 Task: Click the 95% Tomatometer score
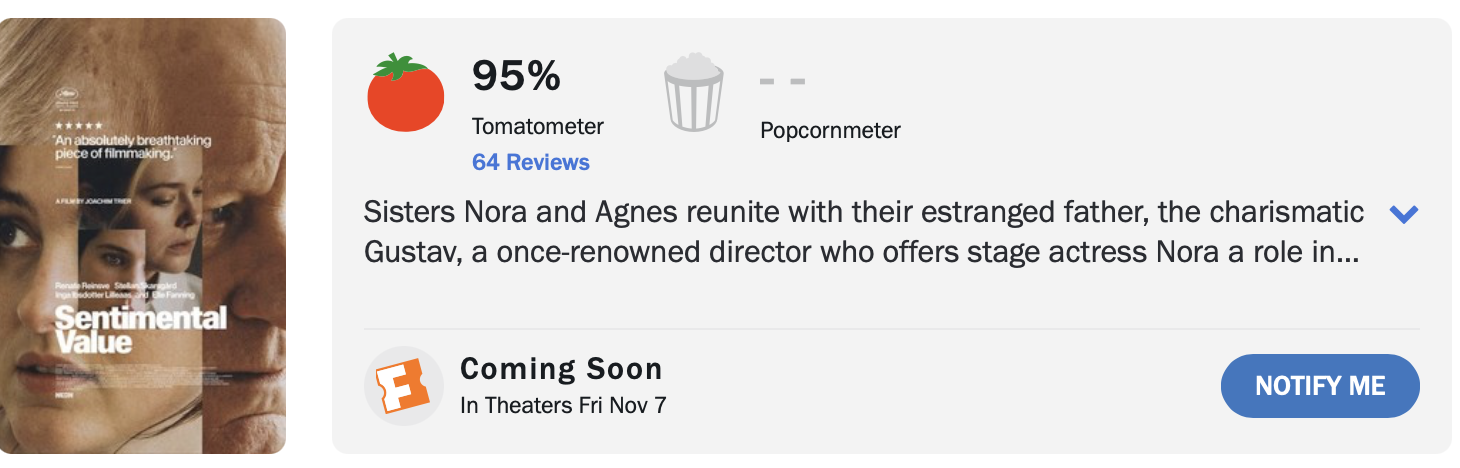point(516,76)
